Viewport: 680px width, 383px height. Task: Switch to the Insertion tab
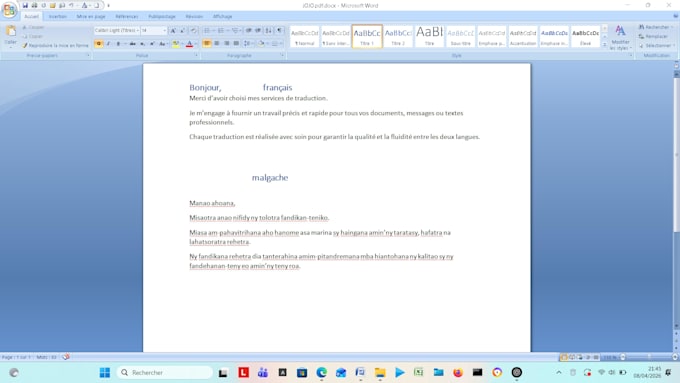click(58, 16)
